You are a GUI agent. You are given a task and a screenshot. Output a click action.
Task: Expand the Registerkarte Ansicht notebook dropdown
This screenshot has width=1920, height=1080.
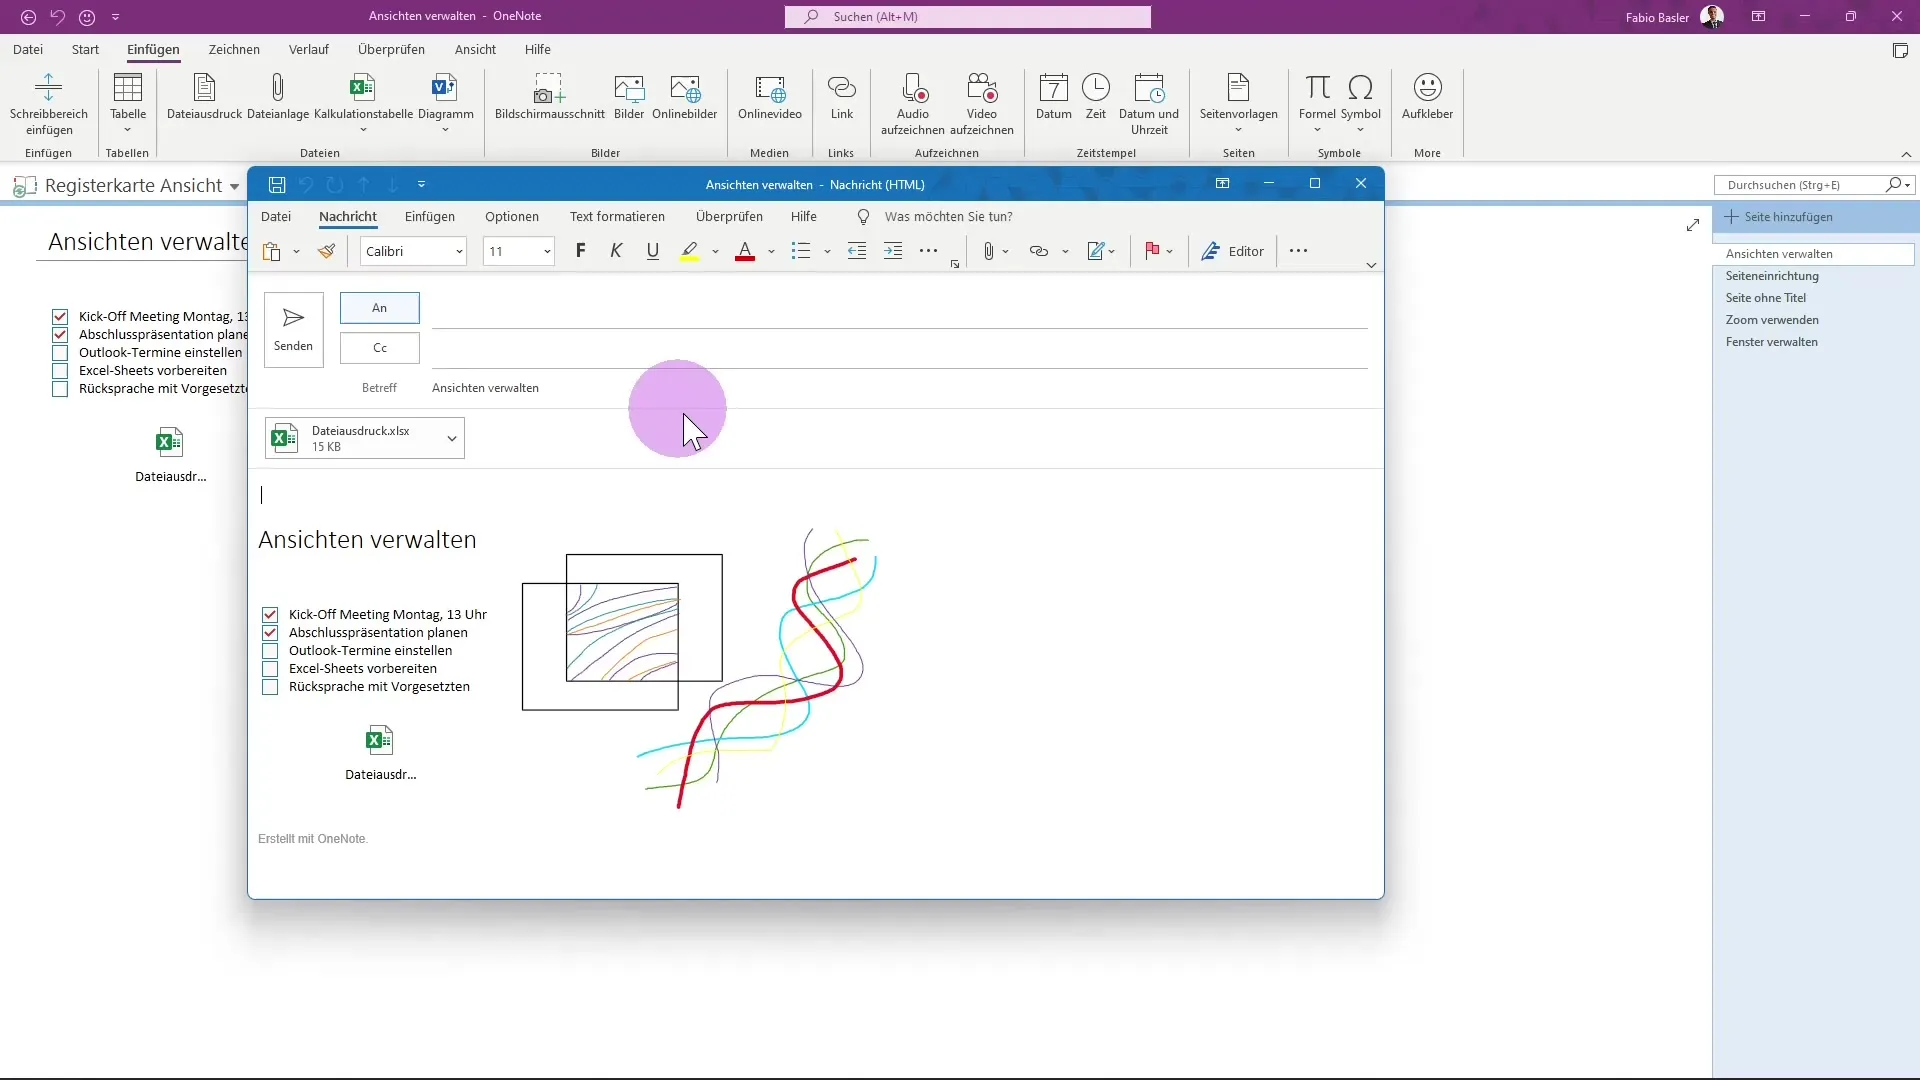click(234, 187)
